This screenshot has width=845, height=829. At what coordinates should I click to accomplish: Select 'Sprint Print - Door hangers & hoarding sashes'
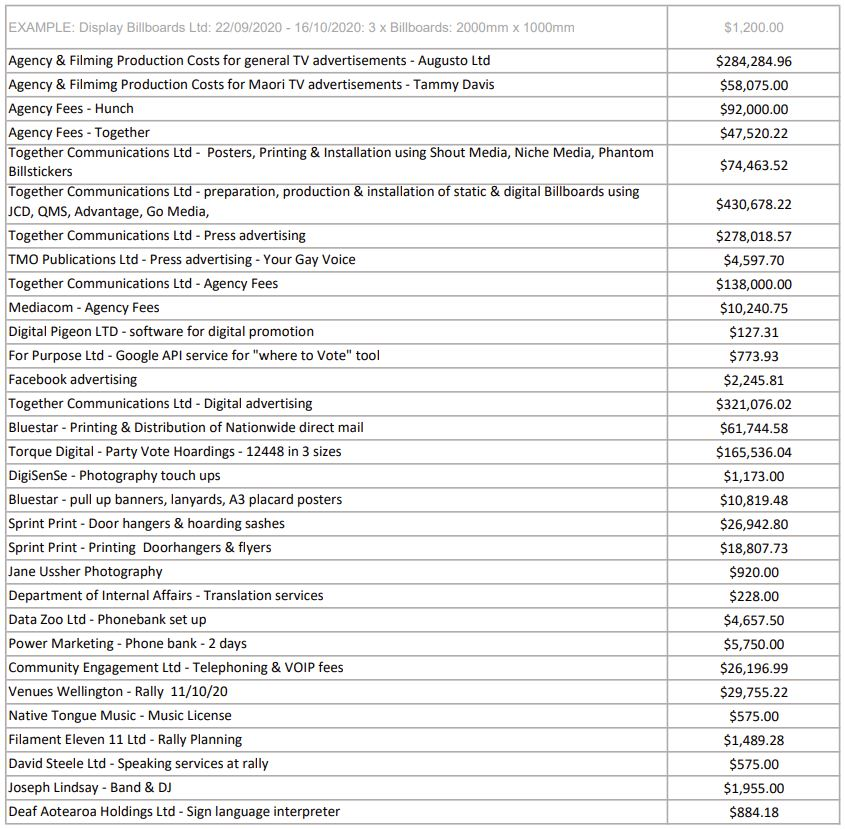(147, 523)
